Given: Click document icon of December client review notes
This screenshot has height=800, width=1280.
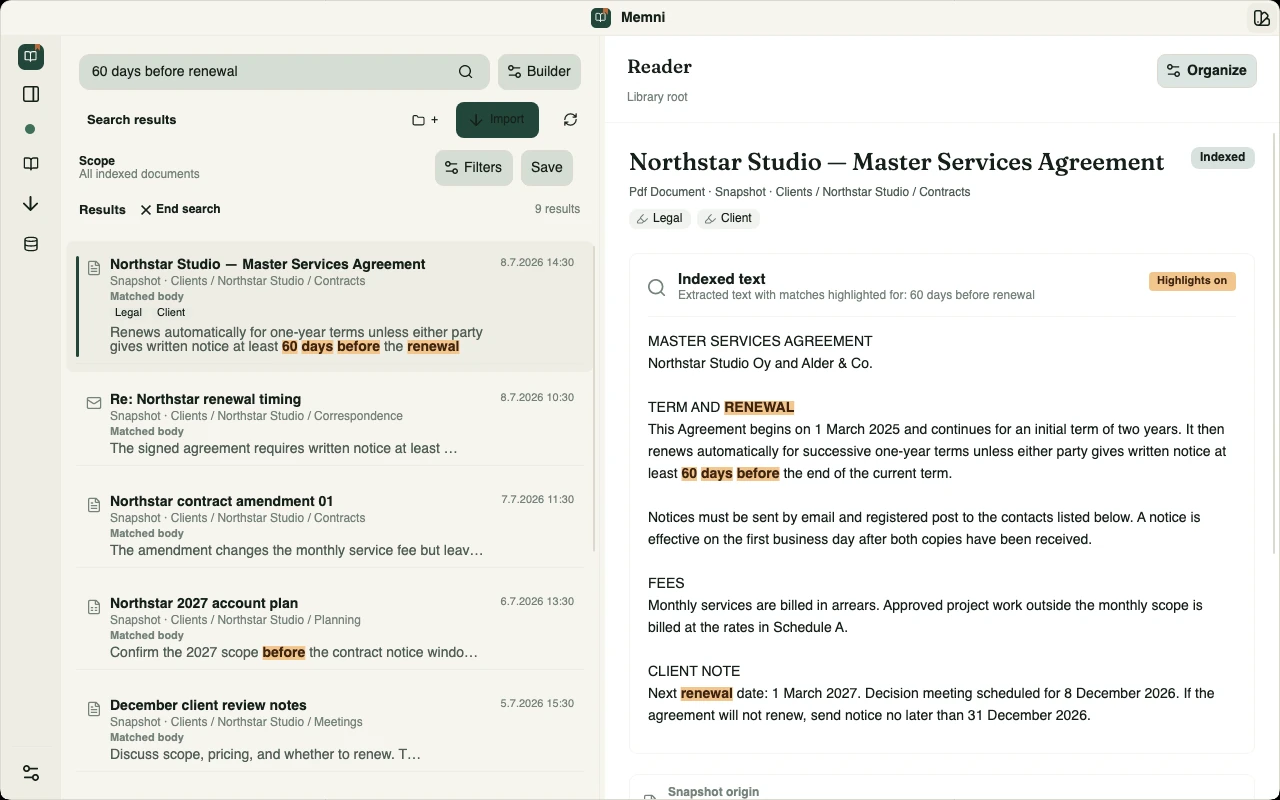Looking at the screenshot, I should click(x=94, y=709).
